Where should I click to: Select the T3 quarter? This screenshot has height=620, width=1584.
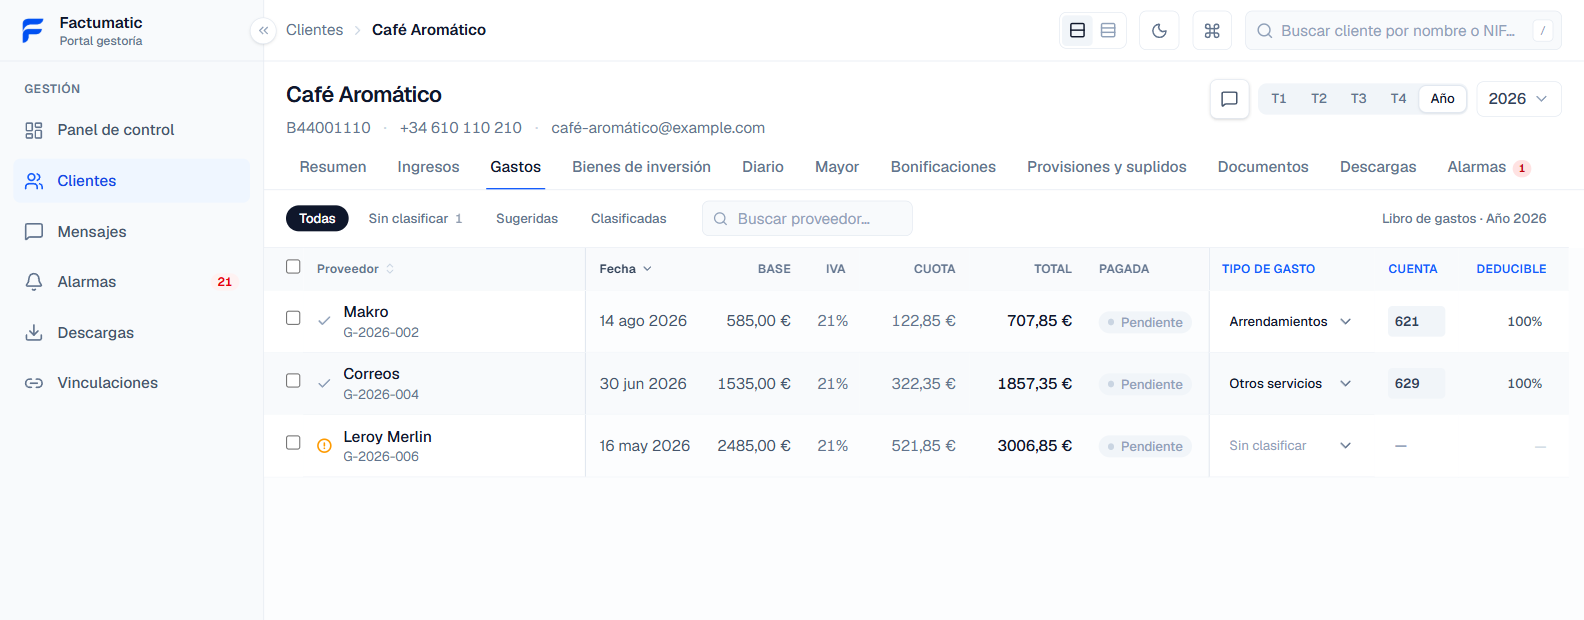coord(1359,99)
